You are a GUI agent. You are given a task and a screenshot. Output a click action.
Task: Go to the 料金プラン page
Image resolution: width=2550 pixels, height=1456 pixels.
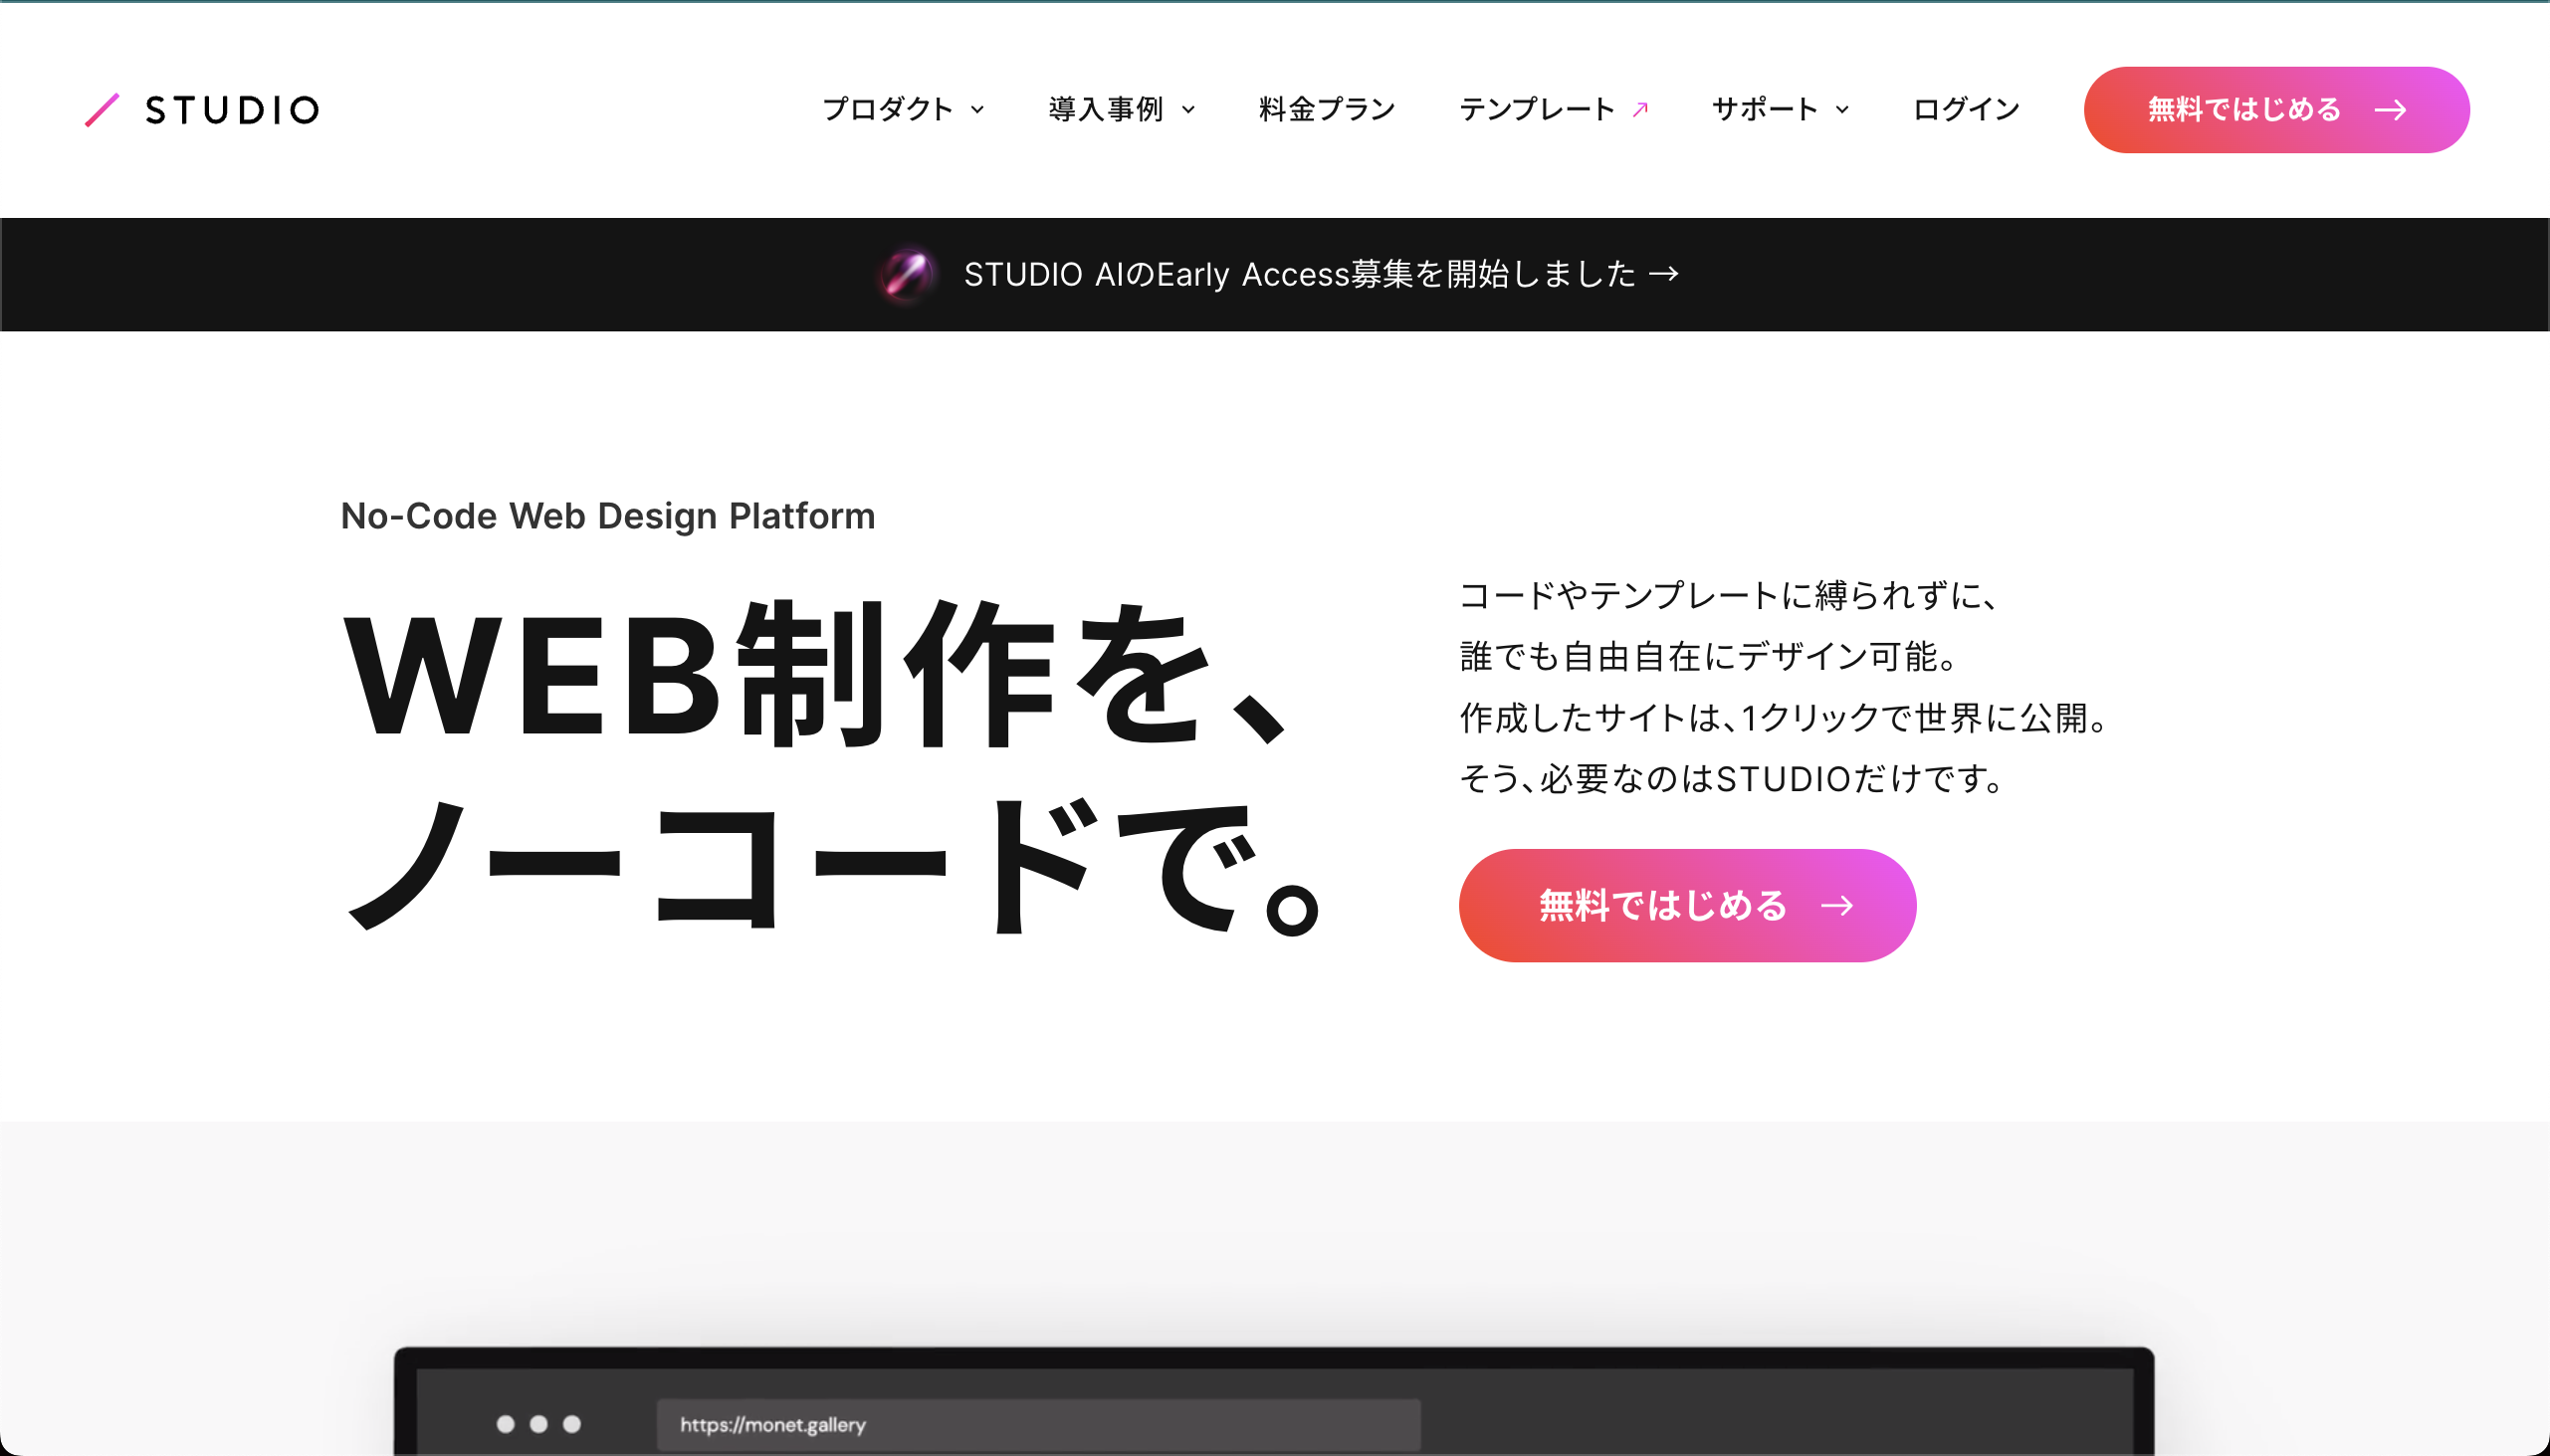1327,109
